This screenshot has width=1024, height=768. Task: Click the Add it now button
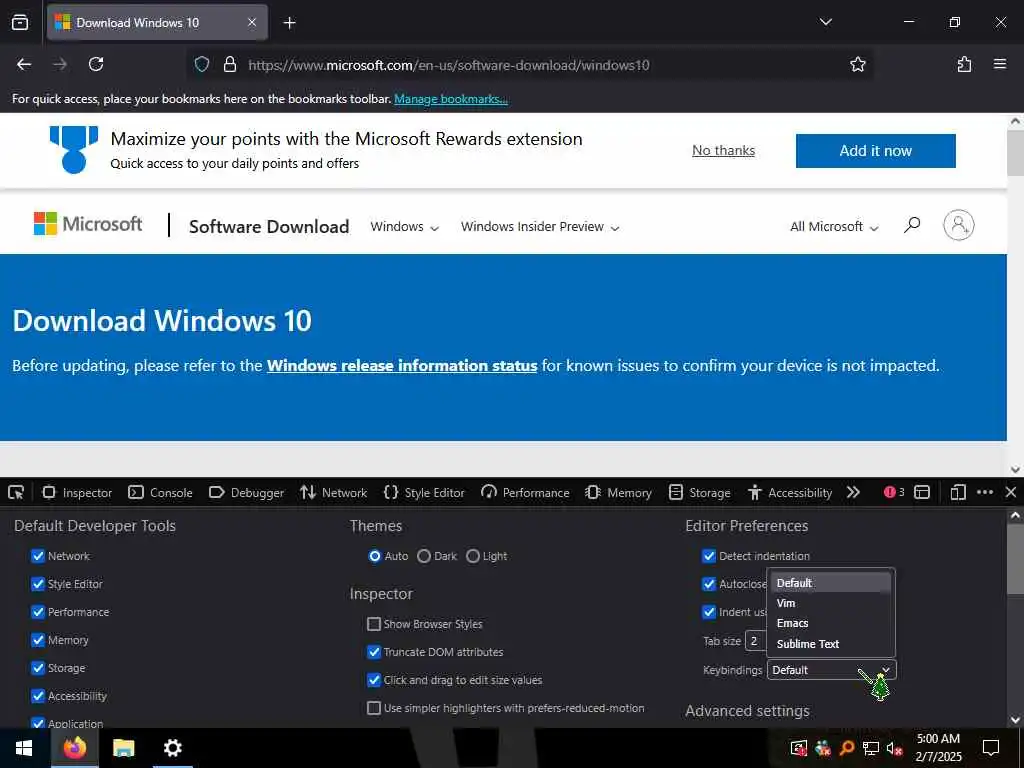coord(875,151)
